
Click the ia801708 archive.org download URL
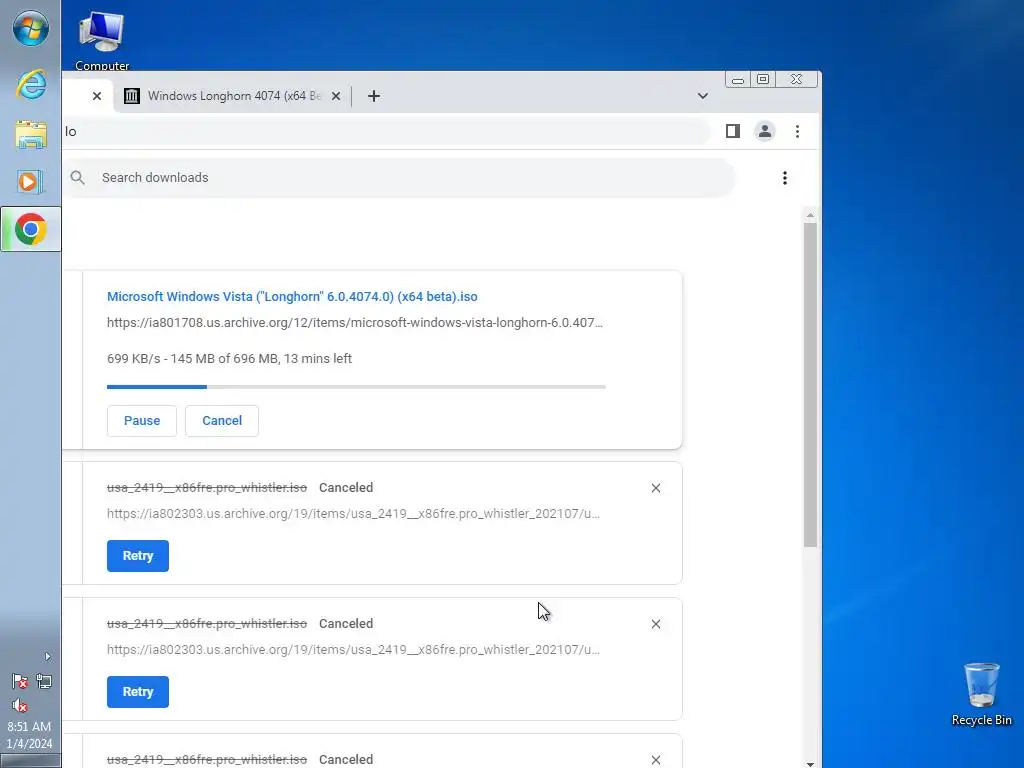[x=355, y=323]
